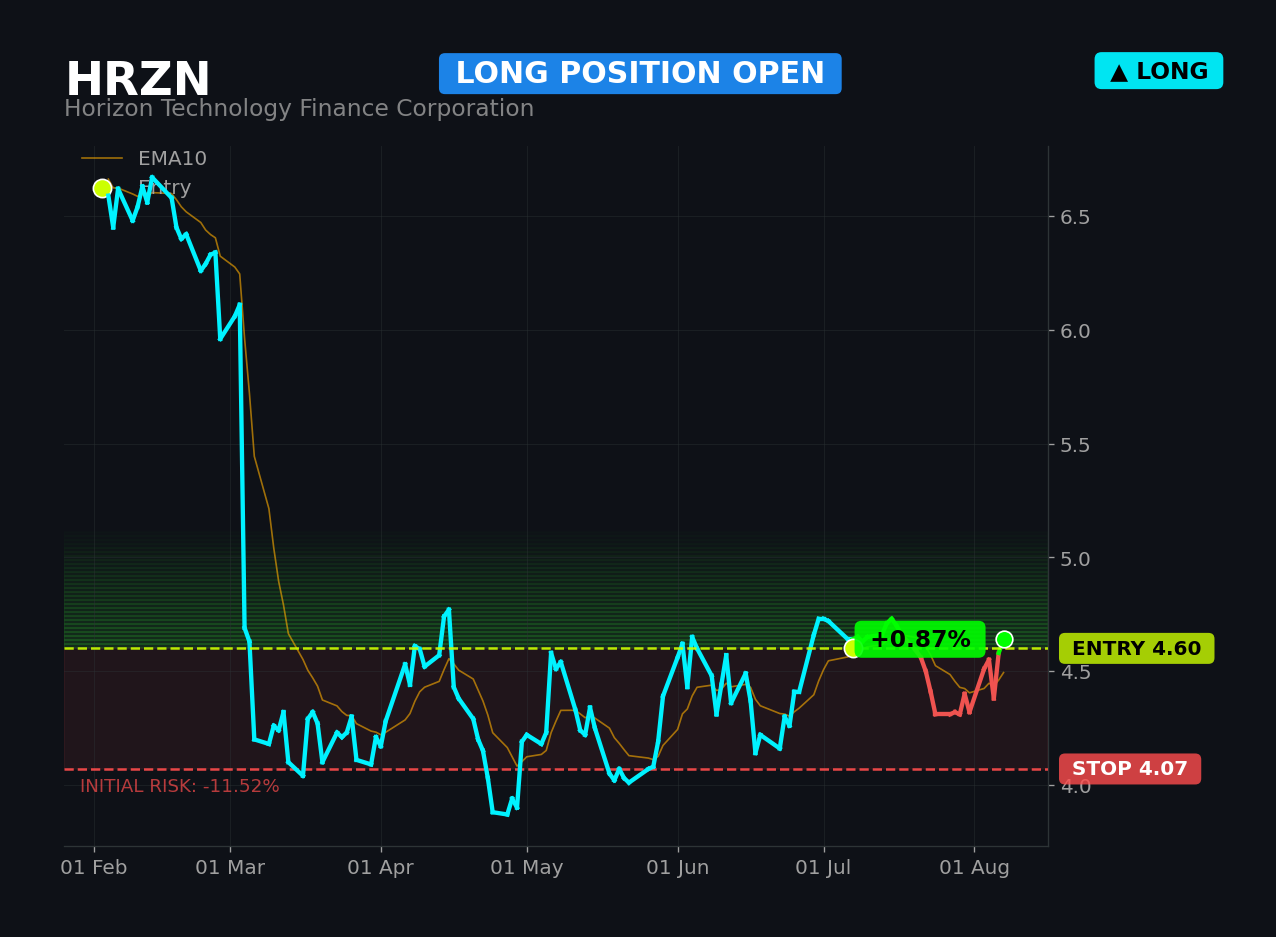
Task: Click the yellow entry marker in the legend
Action: 102,188
